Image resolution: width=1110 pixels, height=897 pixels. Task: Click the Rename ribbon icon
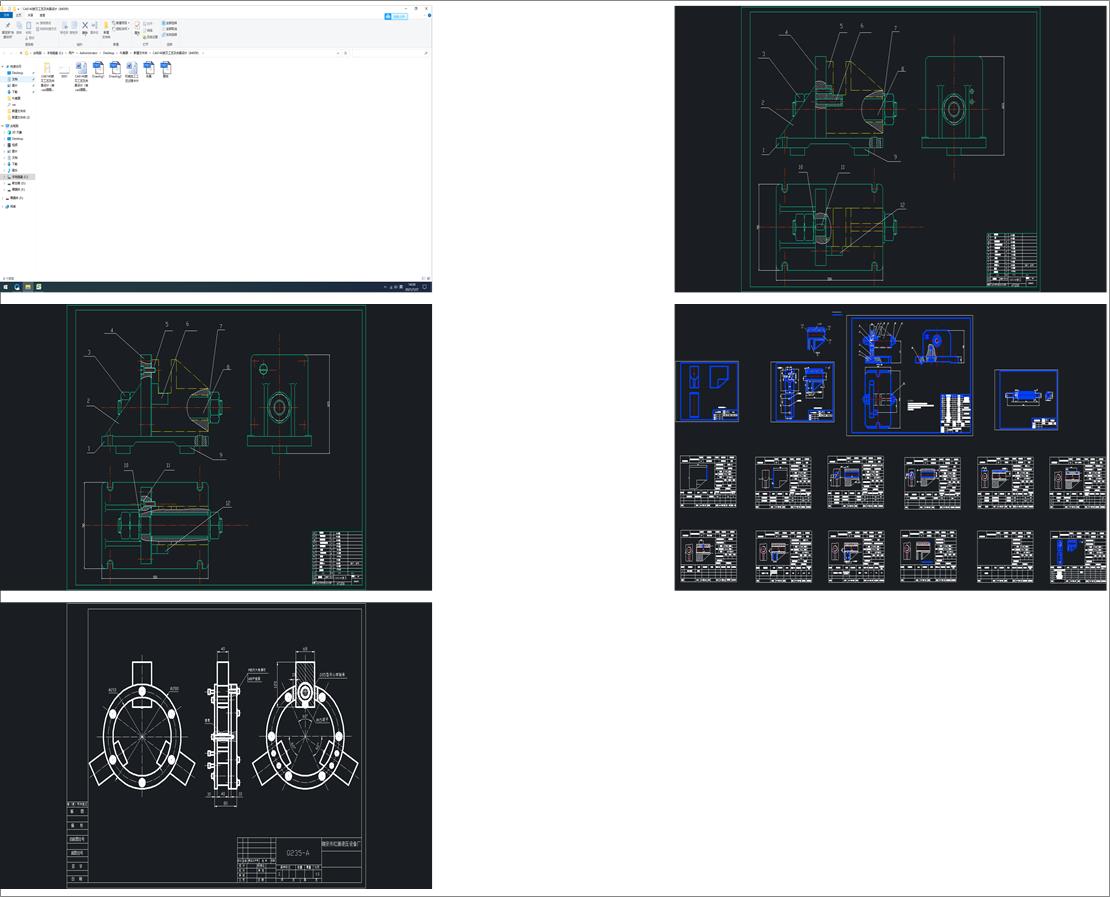pyautogui.click(x=94, y=28)
